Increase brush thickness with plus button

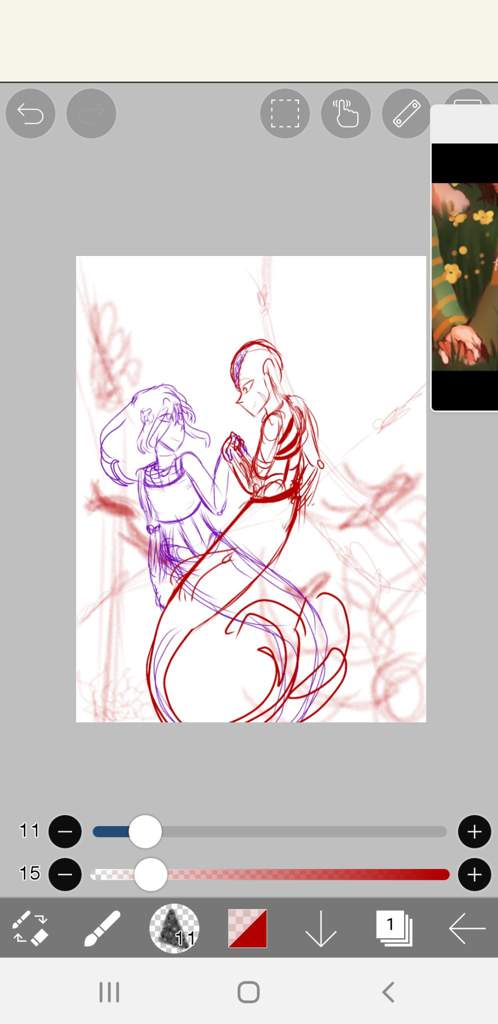pos(475,832)
